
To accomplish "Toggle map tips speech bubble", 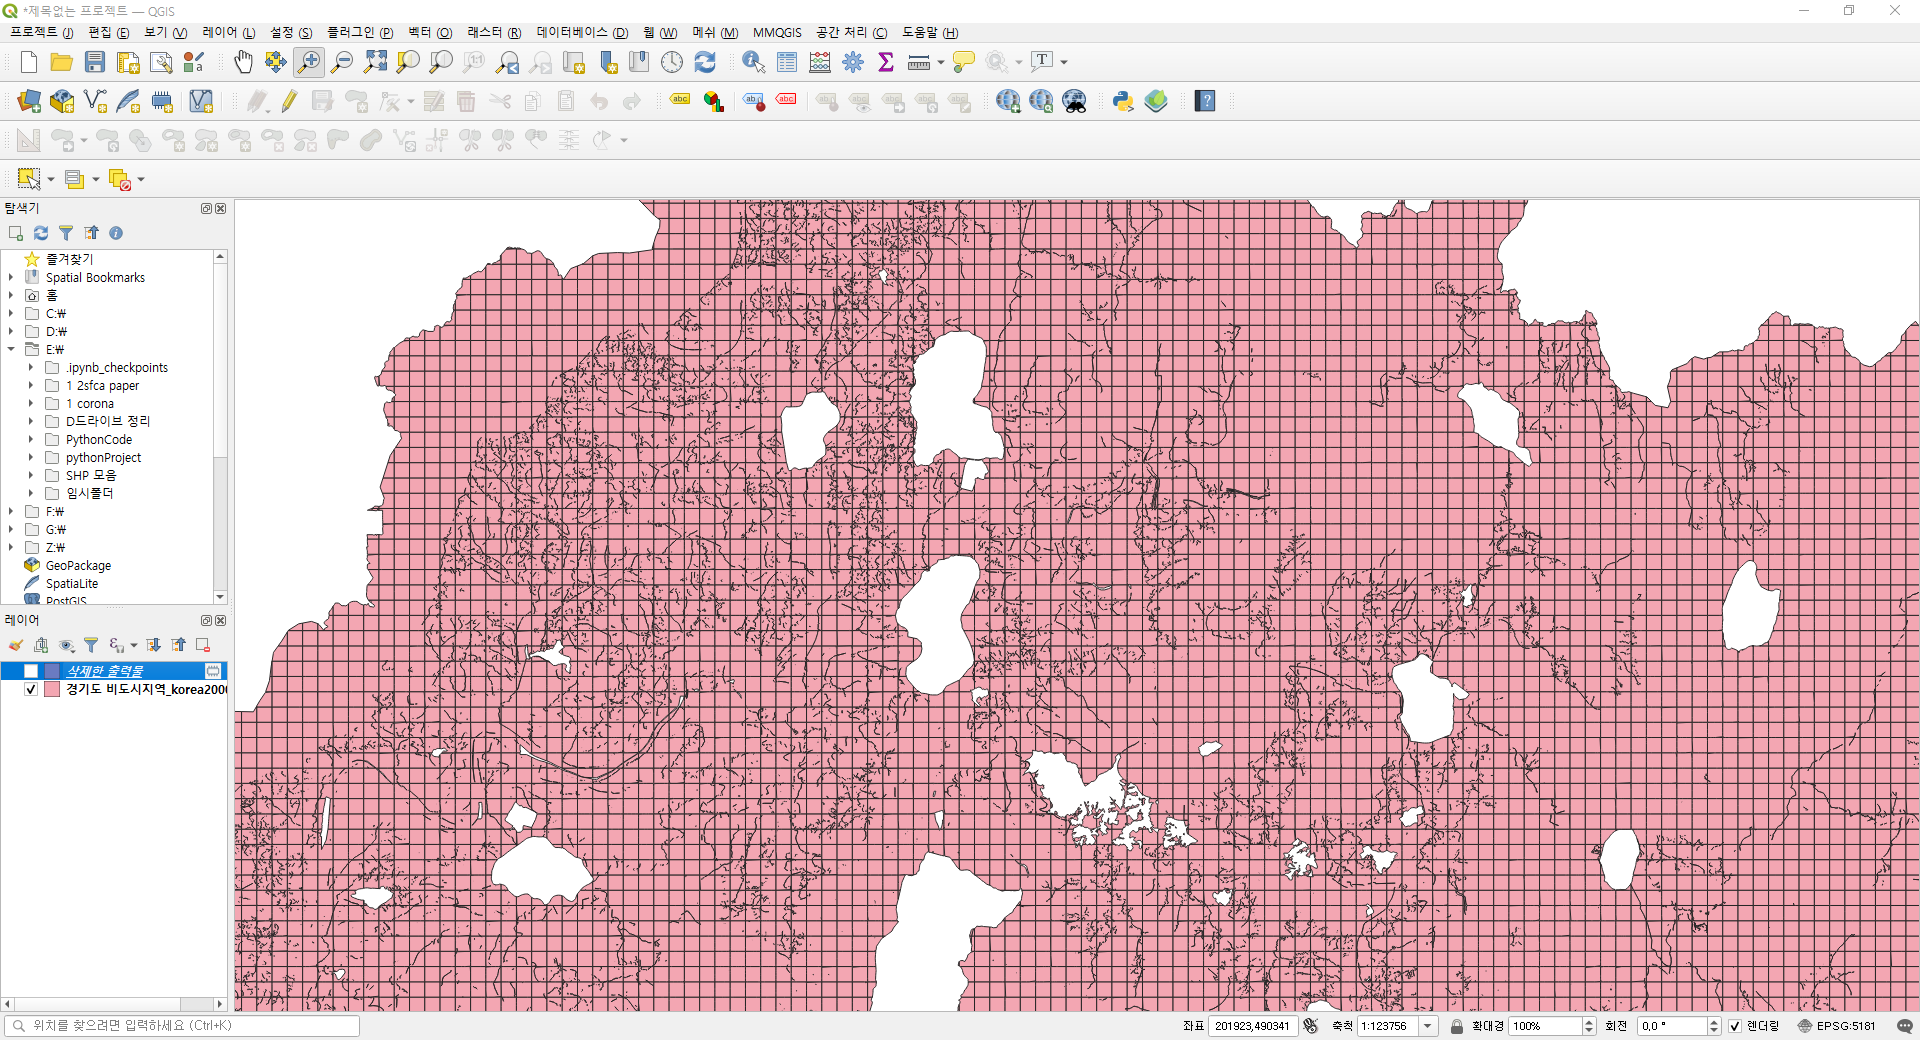I will 964,62.
